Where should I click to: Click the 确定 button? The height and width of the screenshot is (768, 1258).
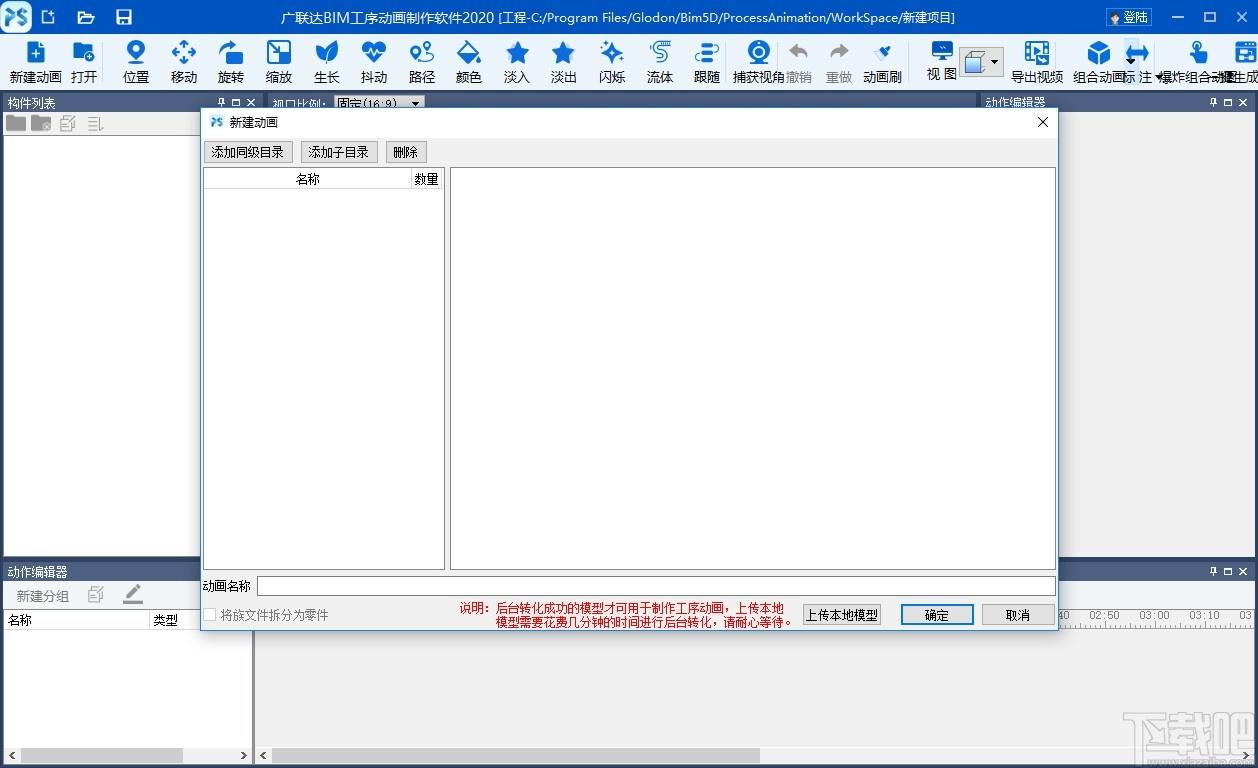[x=937, y=615]
